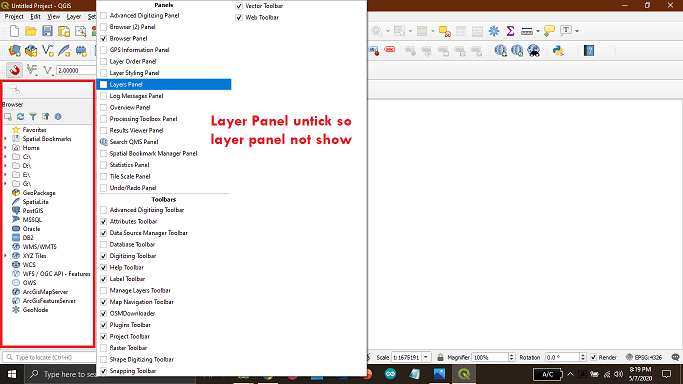
Task: Disable the Snapping Toolbar checkbox
Action: [x=104, y=371]
